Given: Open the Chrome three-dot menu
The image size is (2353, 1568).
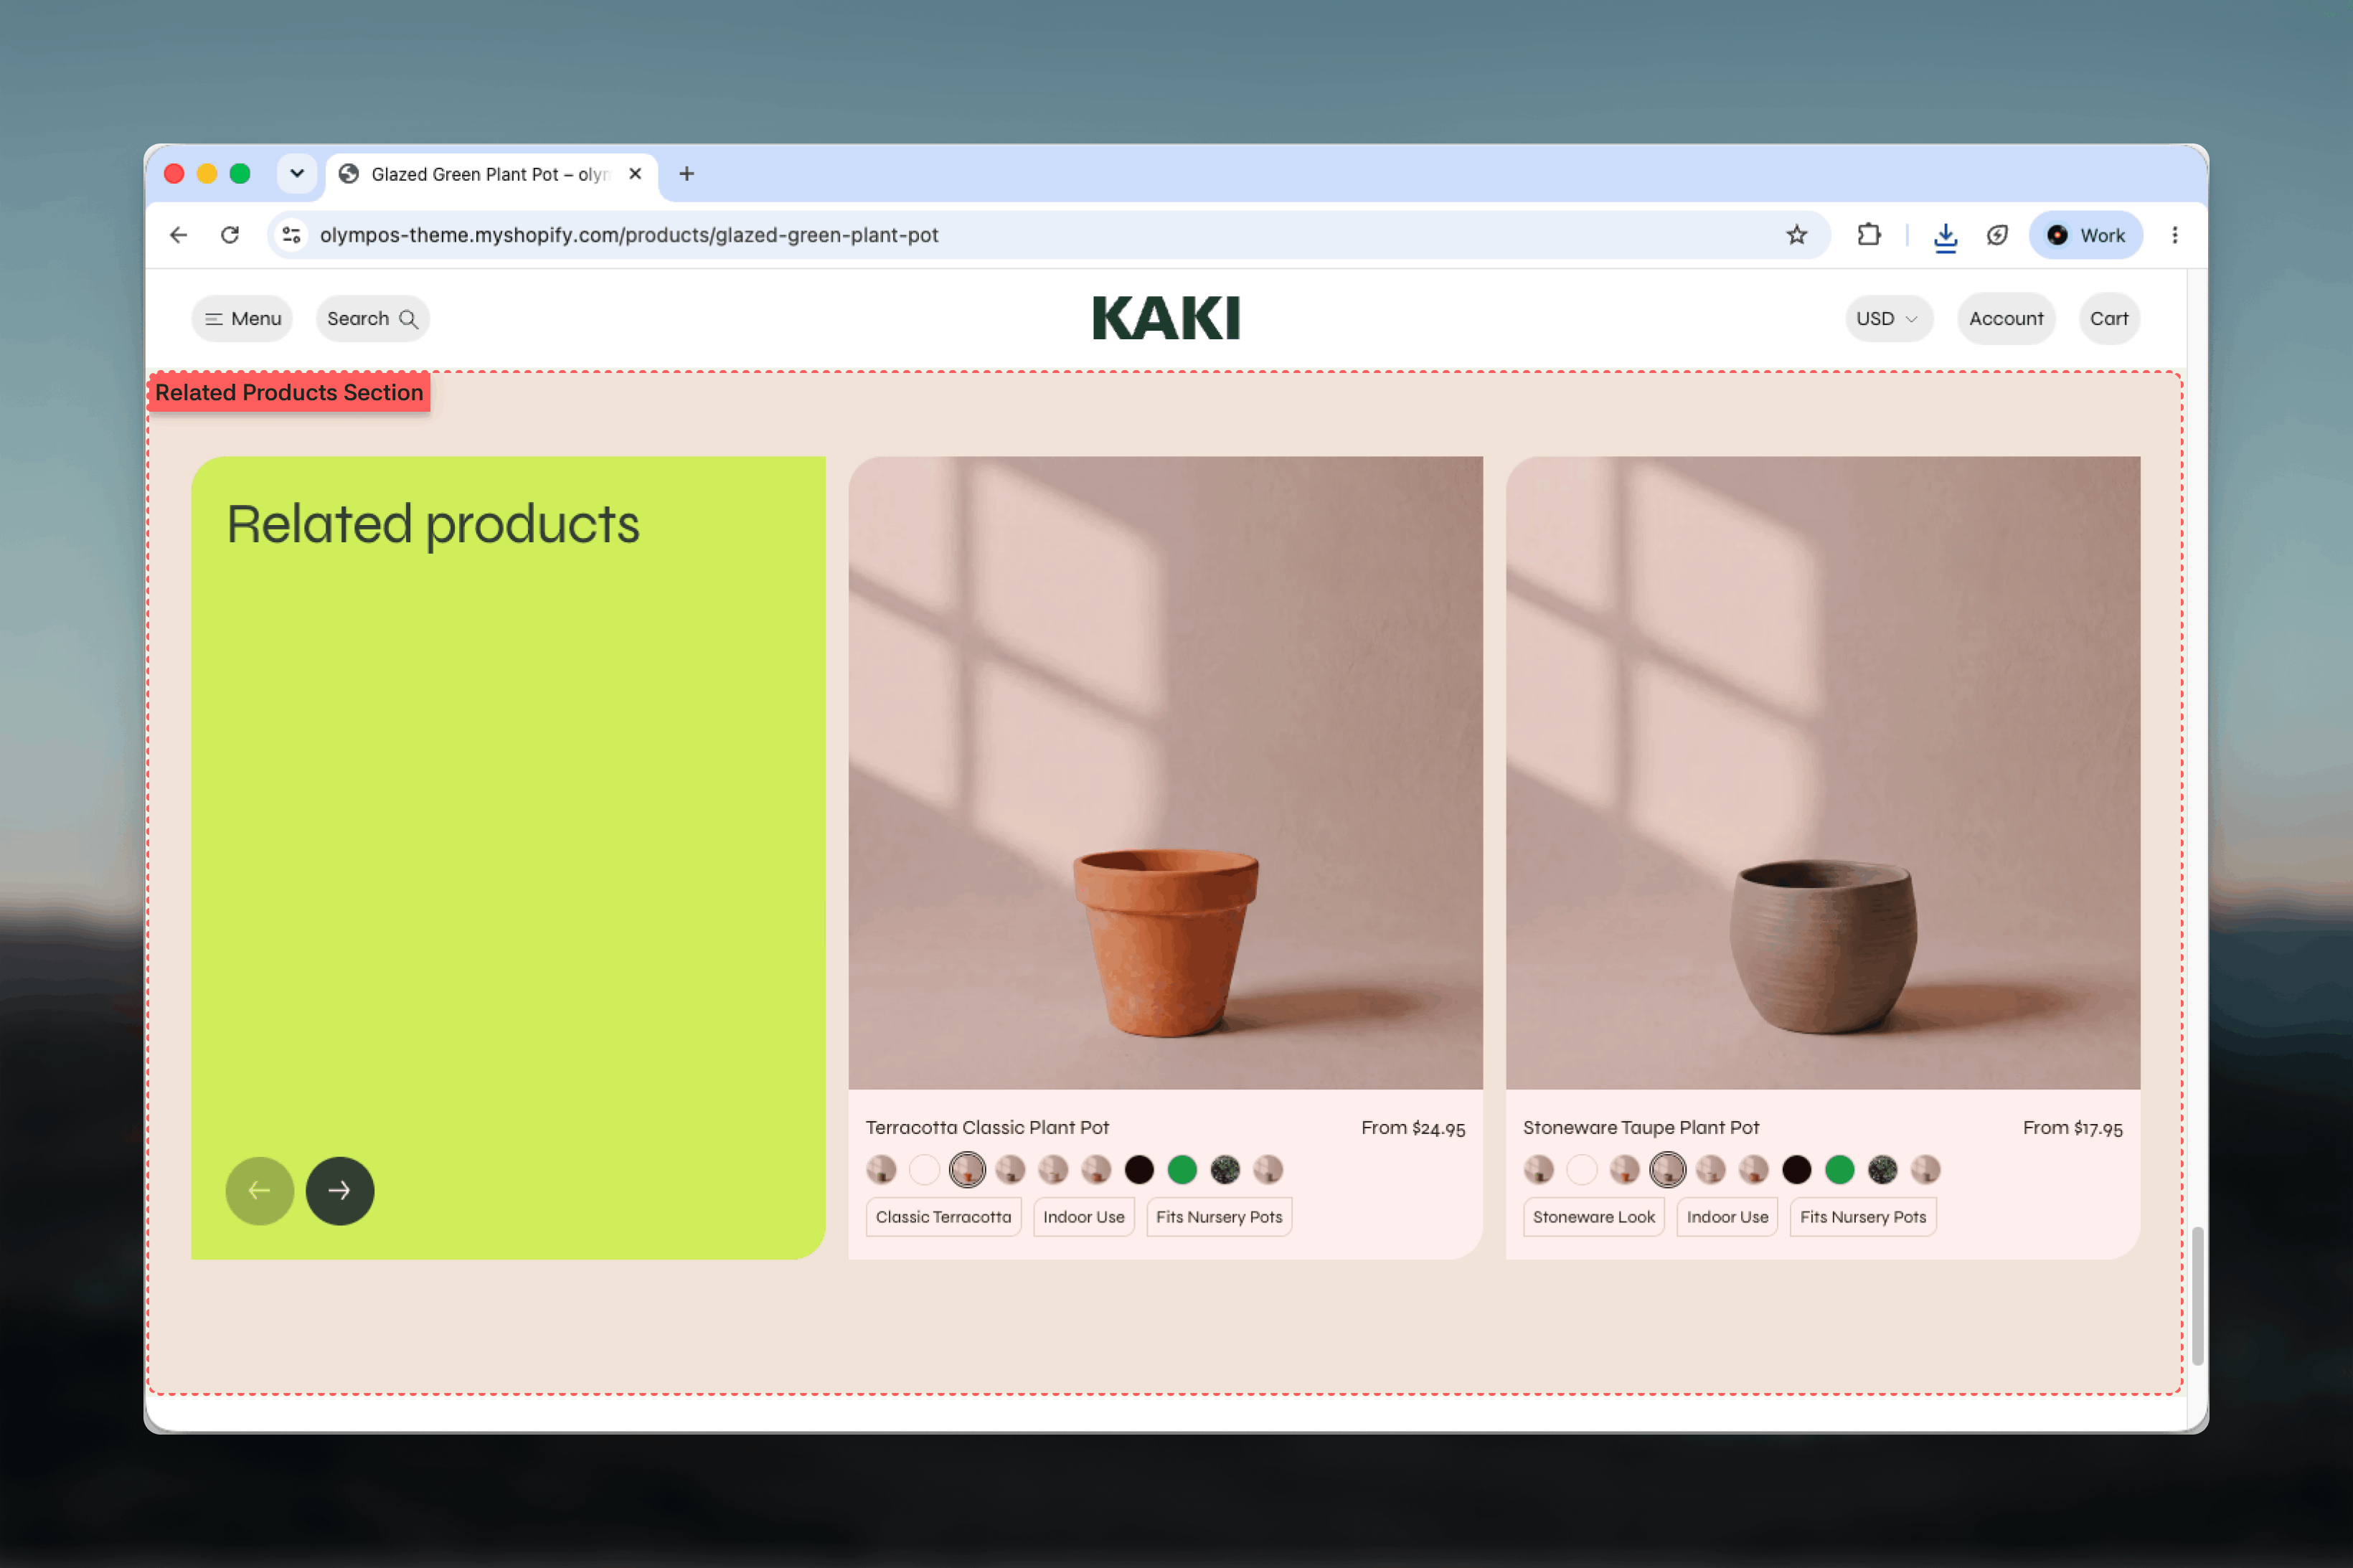Looking at the screenshot, I should [2175, 235].
